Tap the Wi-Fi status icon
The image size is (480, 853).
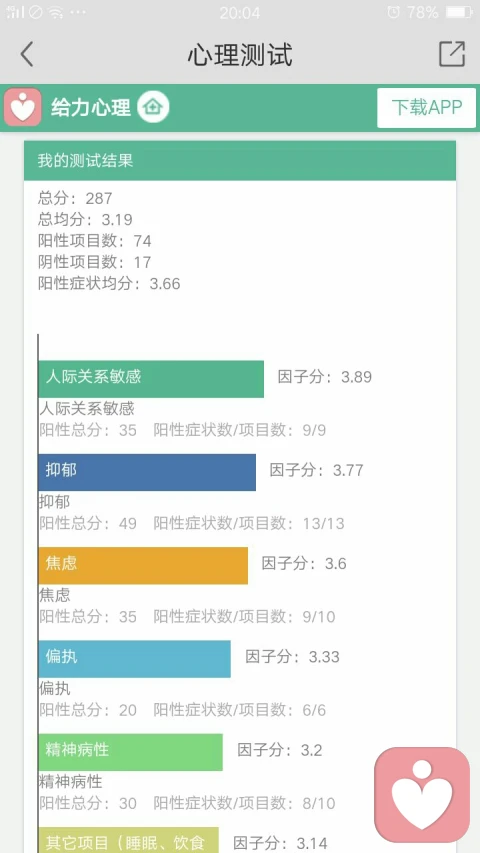pos(56,12)
